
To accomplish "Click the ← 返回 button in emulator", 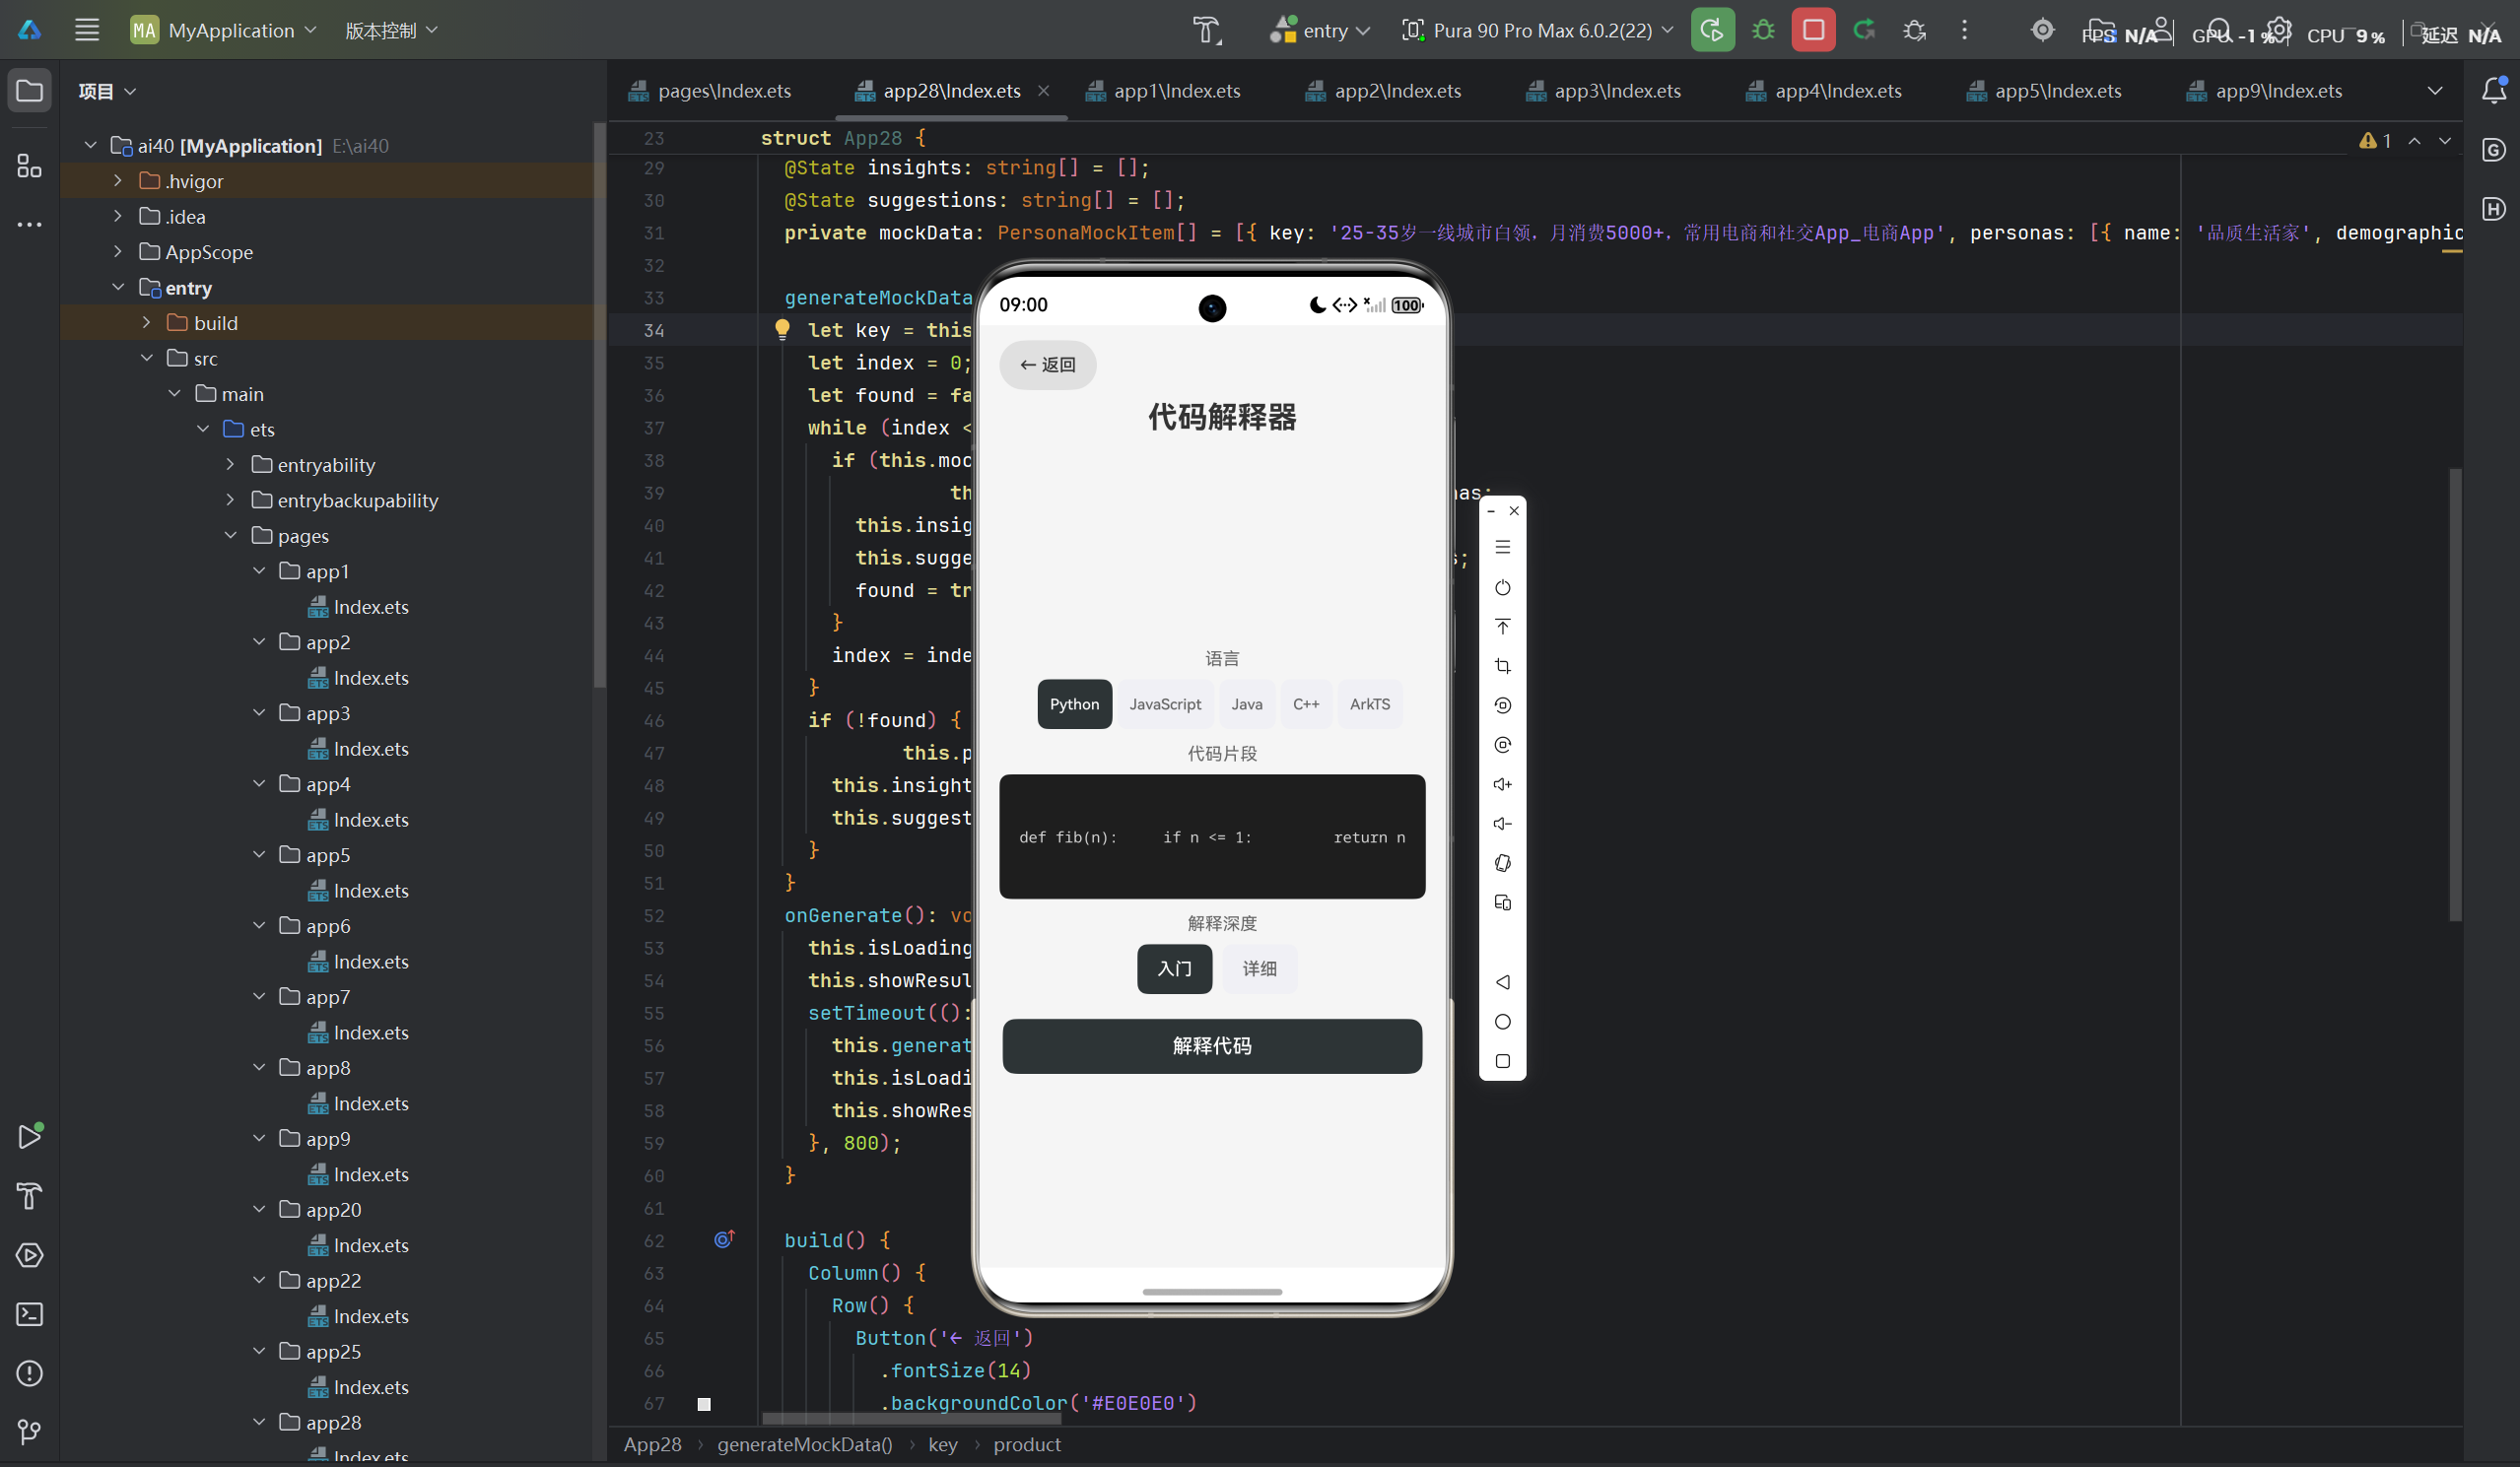I will coord(1048,365).
